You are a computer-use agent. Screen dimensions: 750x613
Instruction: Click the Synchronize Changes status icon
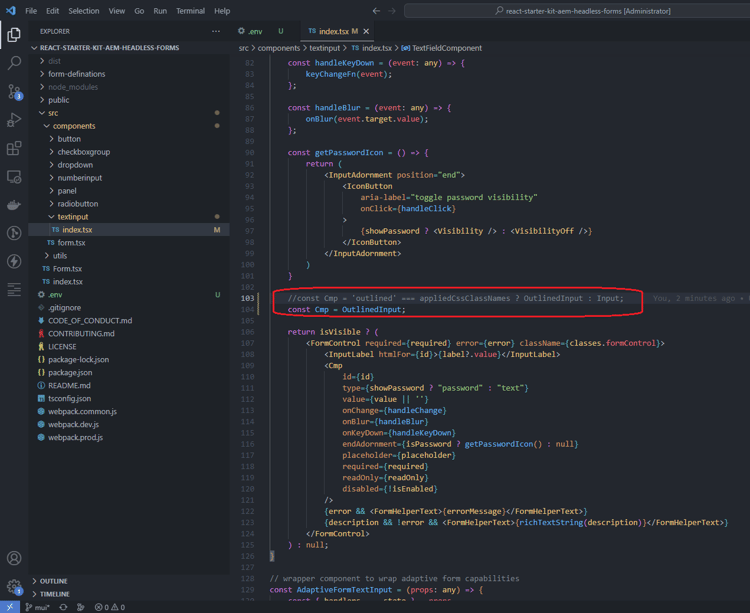(63, 607)
